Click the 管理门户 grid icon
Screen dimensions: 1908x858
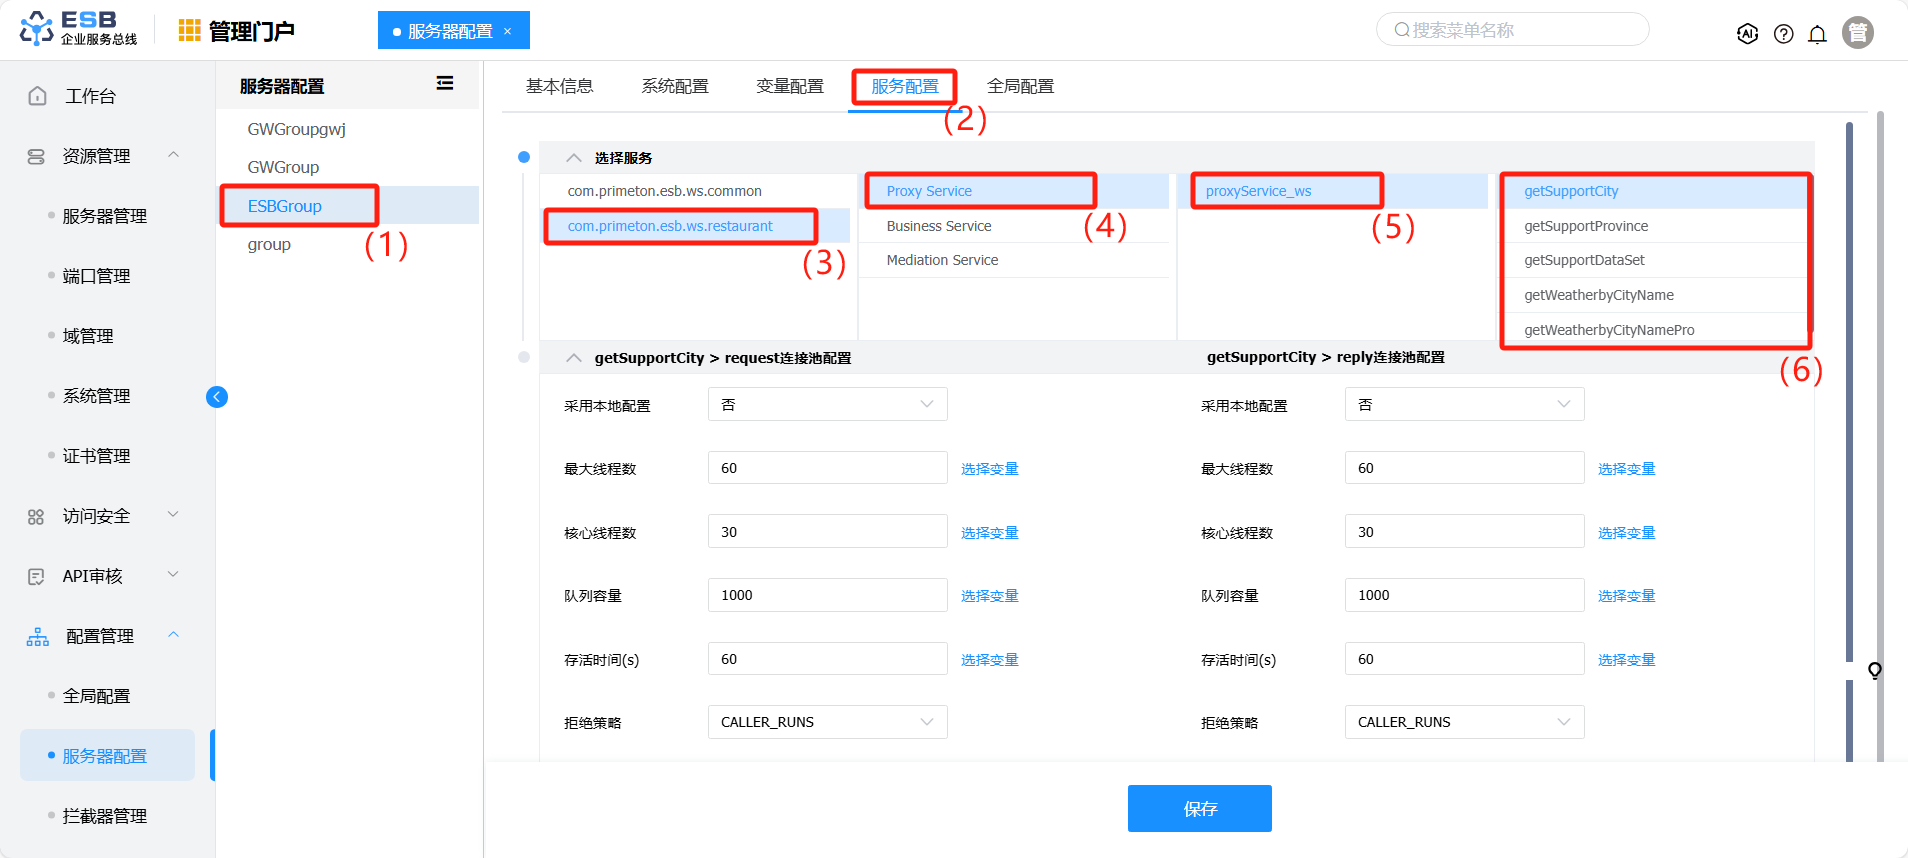pyautogui.click(x=189, y=31)
